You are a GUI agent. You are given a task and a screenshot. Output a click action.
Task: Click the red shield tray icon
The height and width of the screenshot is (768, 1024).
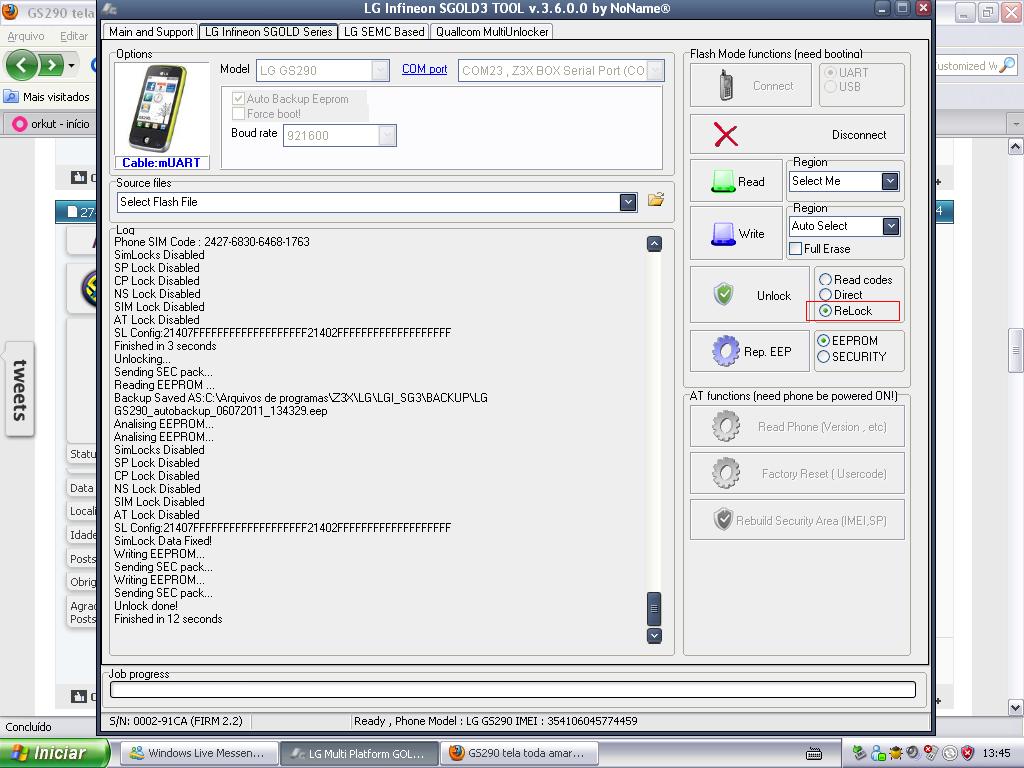(967, 753)
